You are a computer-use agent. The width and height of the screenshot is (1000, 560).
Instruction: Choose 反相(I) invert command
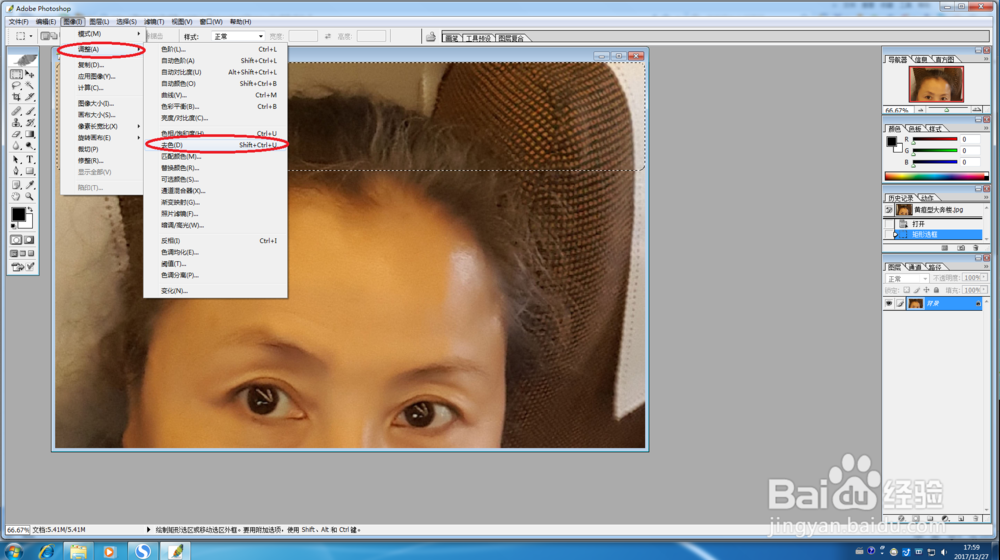click(216, 240)
